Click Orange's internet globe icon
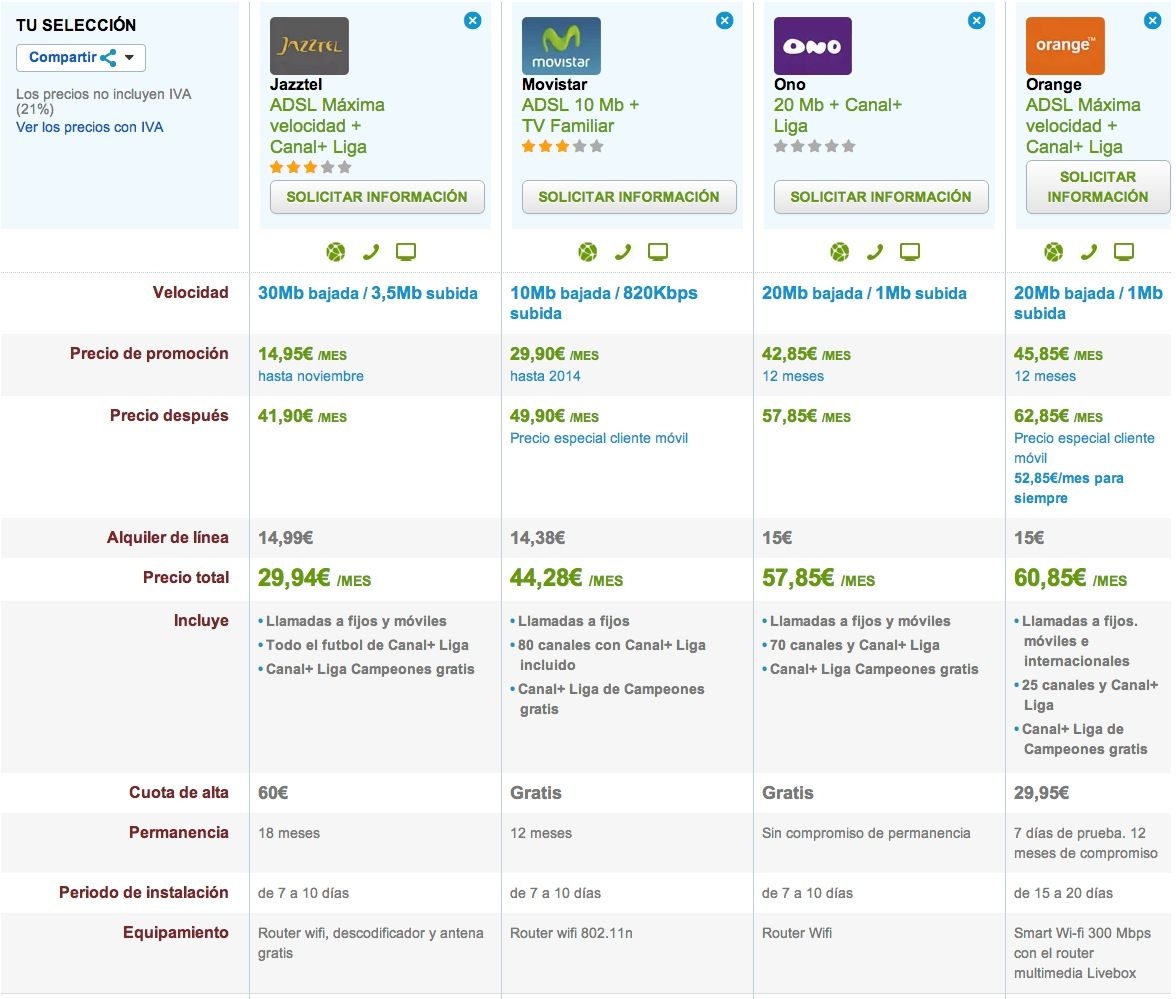This screenshot has height=999, width=1176. 1054,252
